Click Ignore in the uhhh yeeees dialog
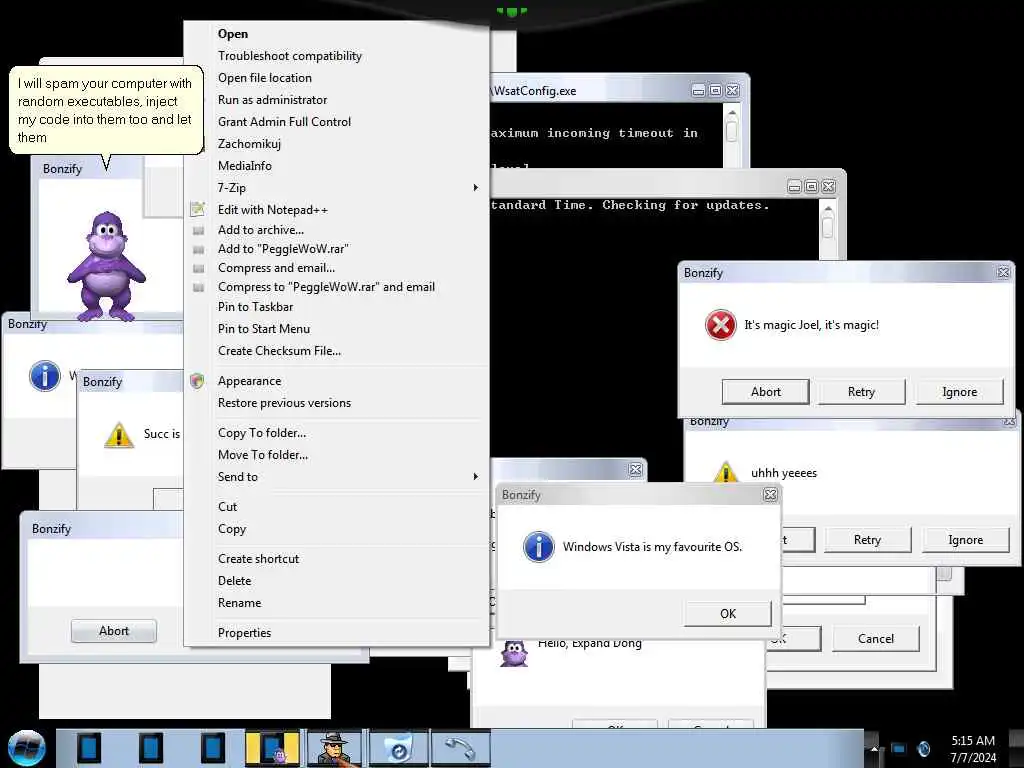Screen dimensions: 1024x768 (965, 539)
